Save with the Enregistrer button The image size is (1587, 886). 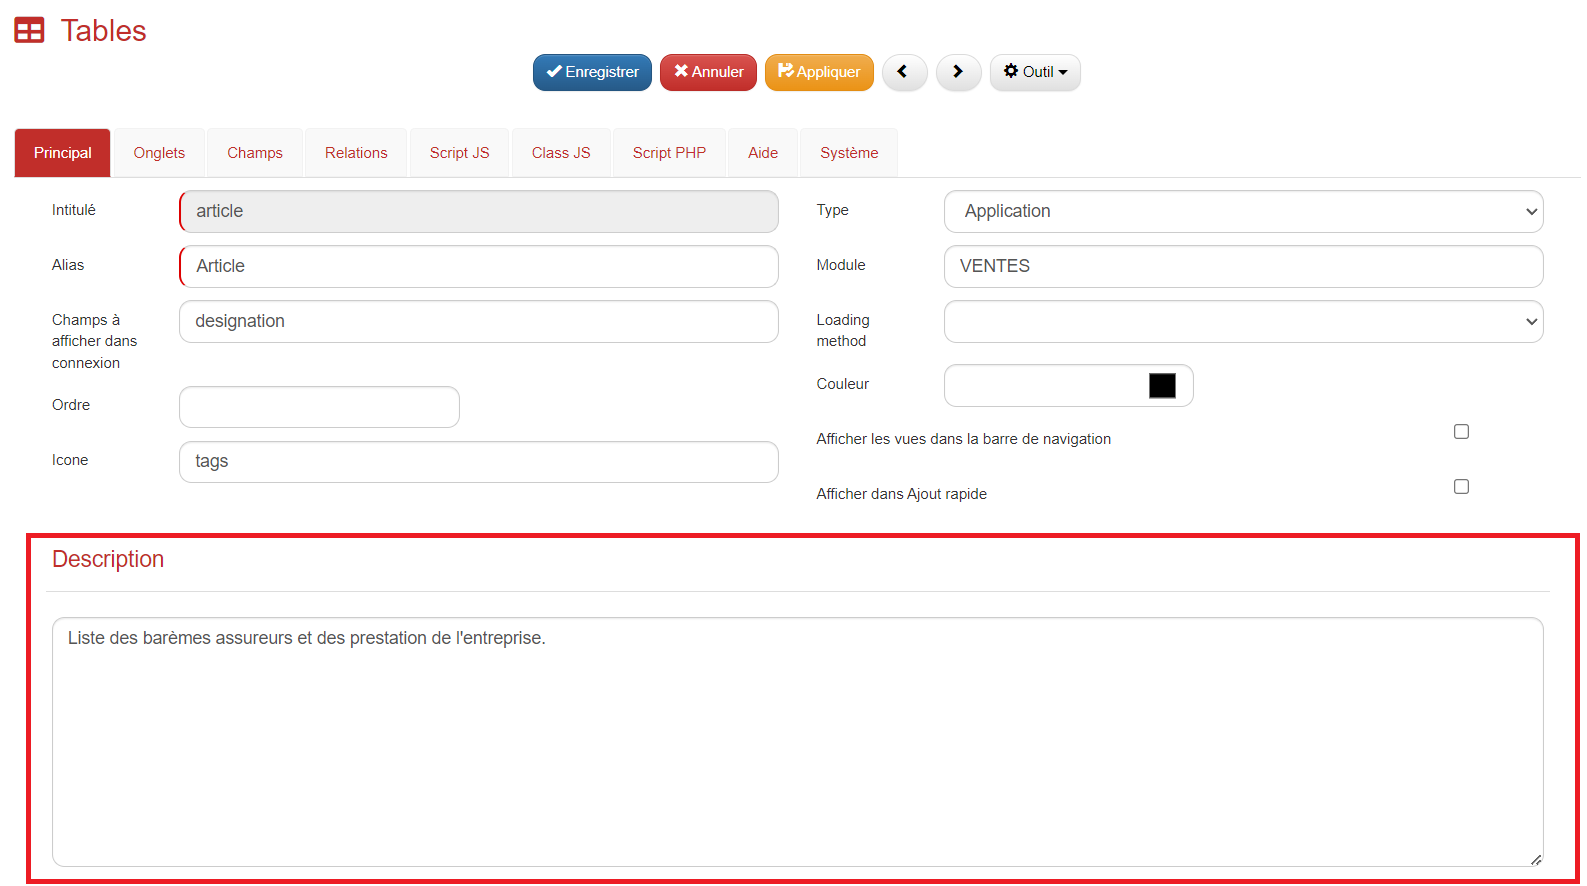(592, 72)
